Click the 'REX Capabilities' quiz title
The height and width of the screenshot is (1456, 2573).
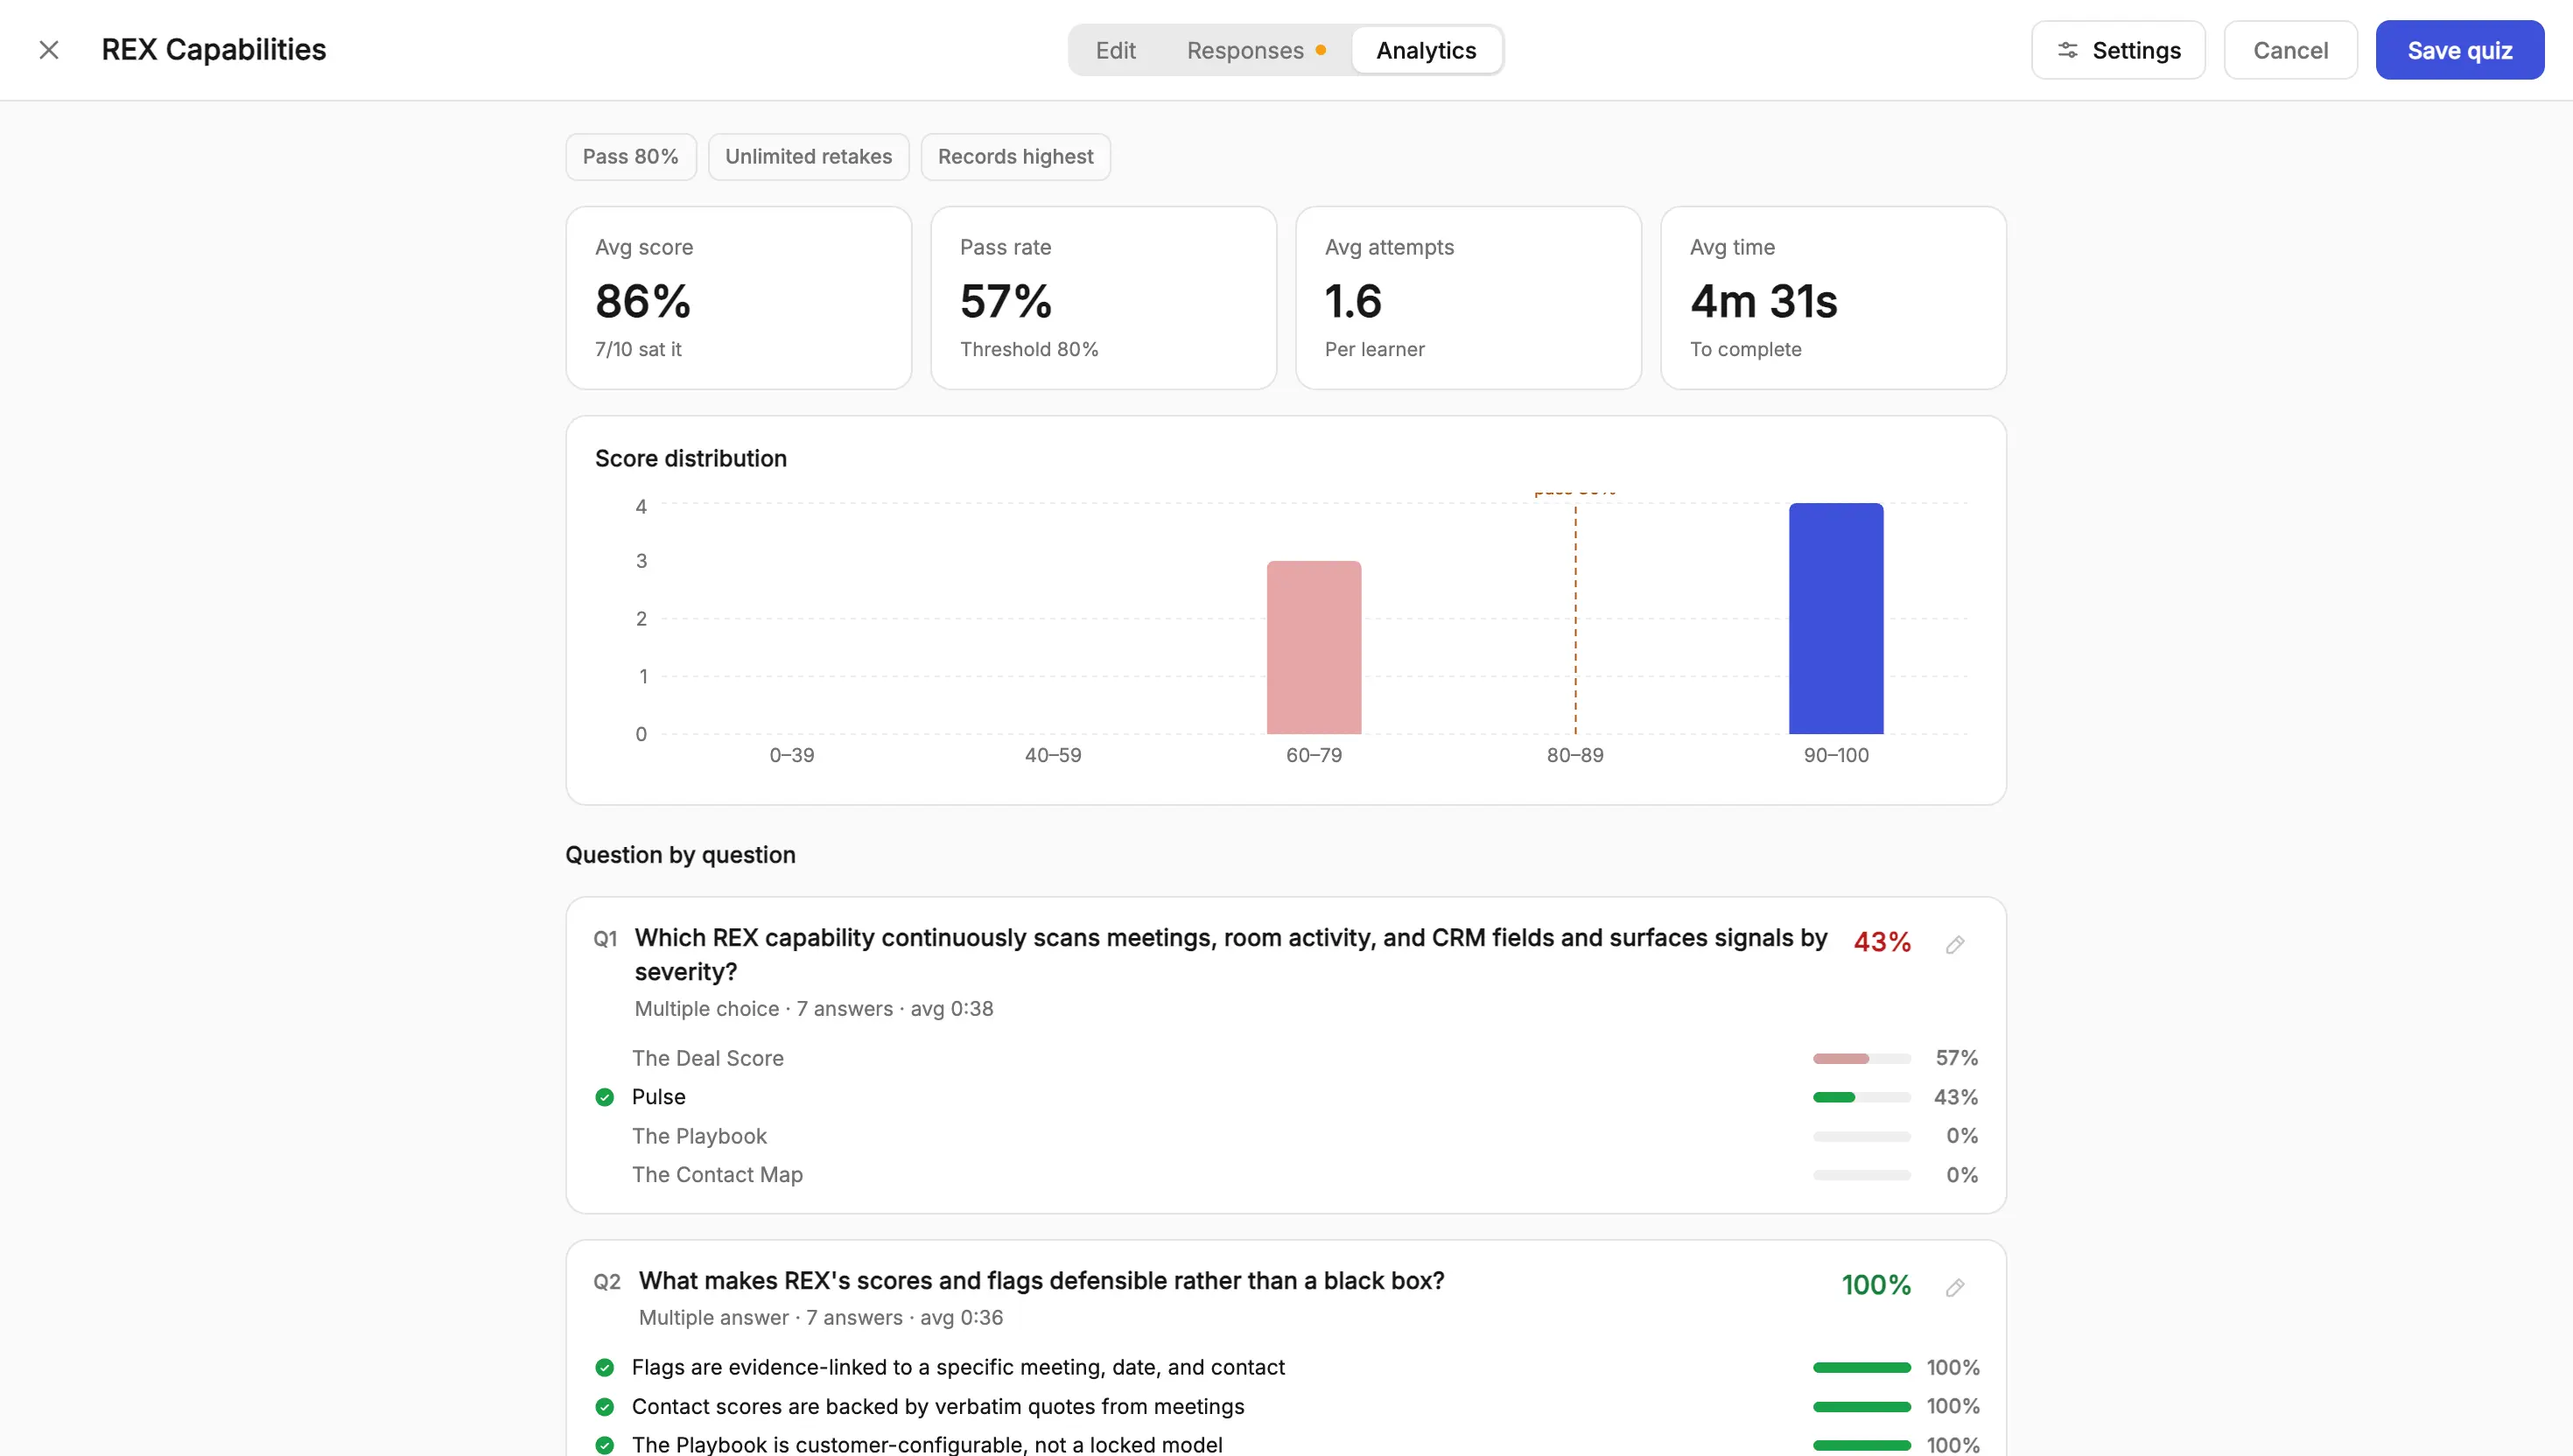(x=214, y=50)
